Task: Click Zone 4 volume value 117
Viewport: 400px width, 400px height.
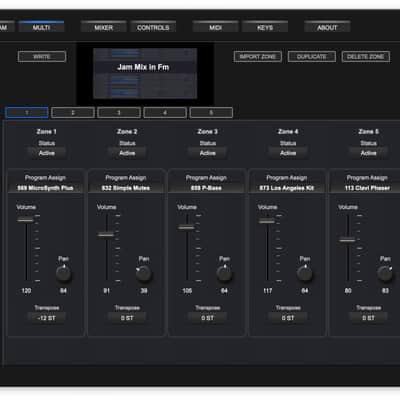Action: [x=268, y=291]
